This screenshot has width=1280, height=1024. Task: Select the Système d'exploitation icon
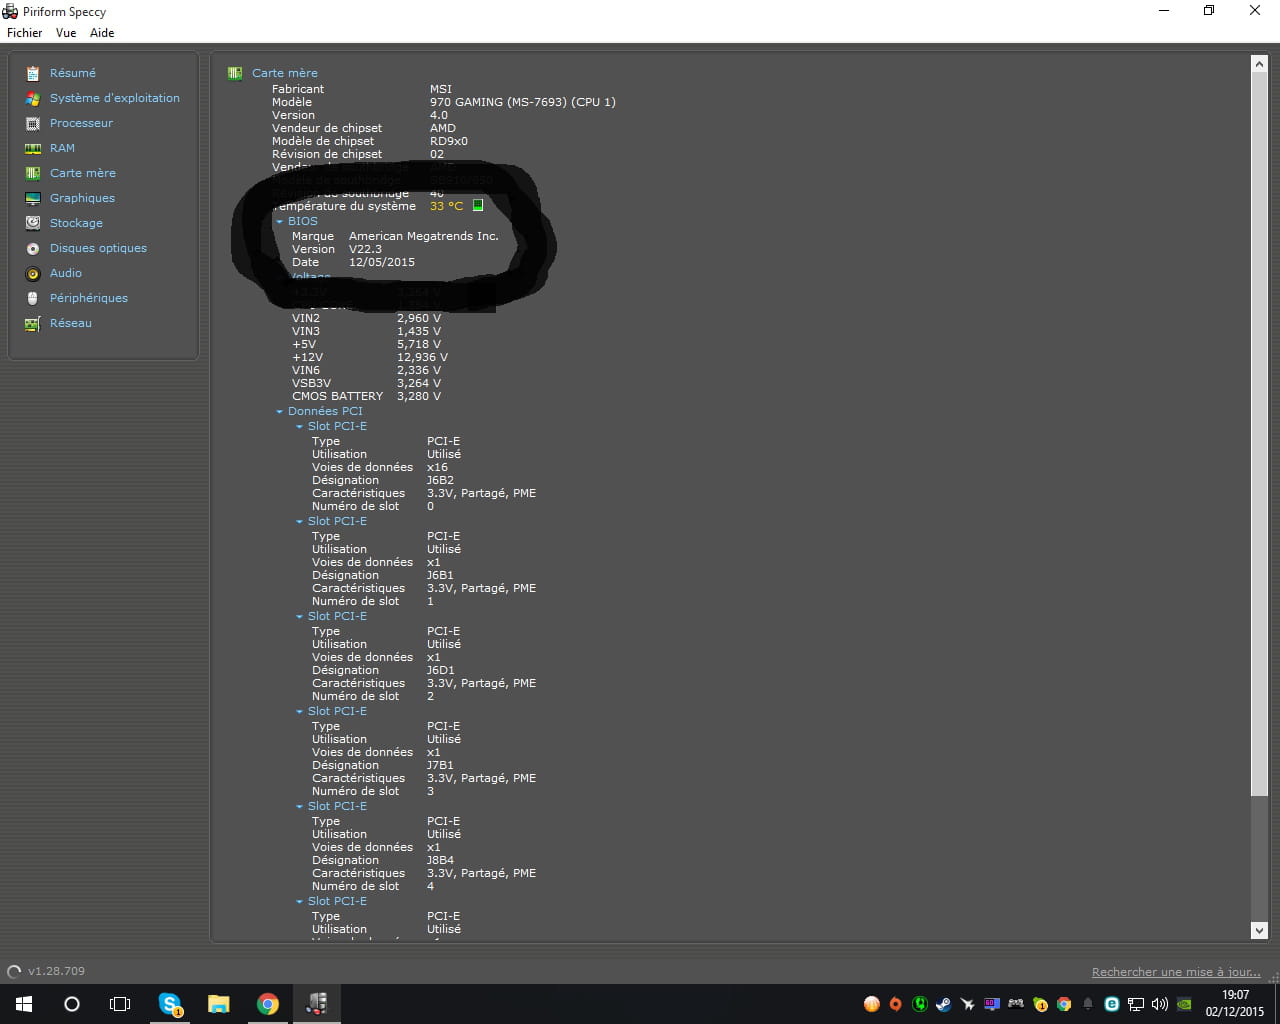[33, 98]
